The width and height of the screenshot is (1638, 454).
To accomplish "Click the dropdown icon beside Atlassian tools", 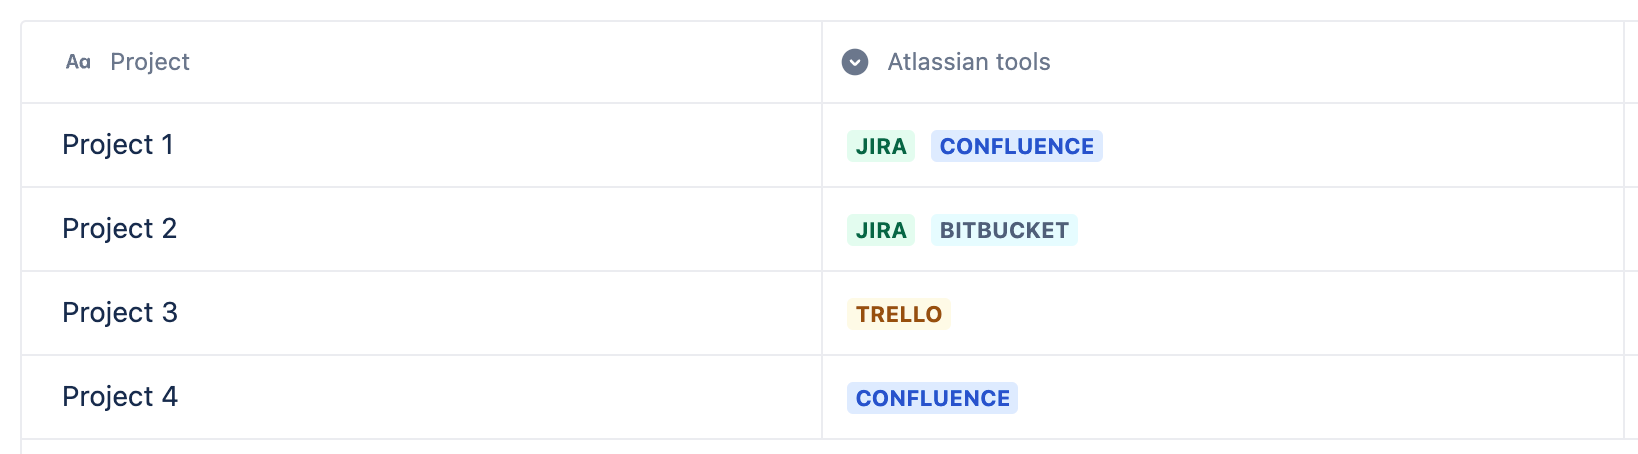I will pyautogui.click(x=855, y=62).
